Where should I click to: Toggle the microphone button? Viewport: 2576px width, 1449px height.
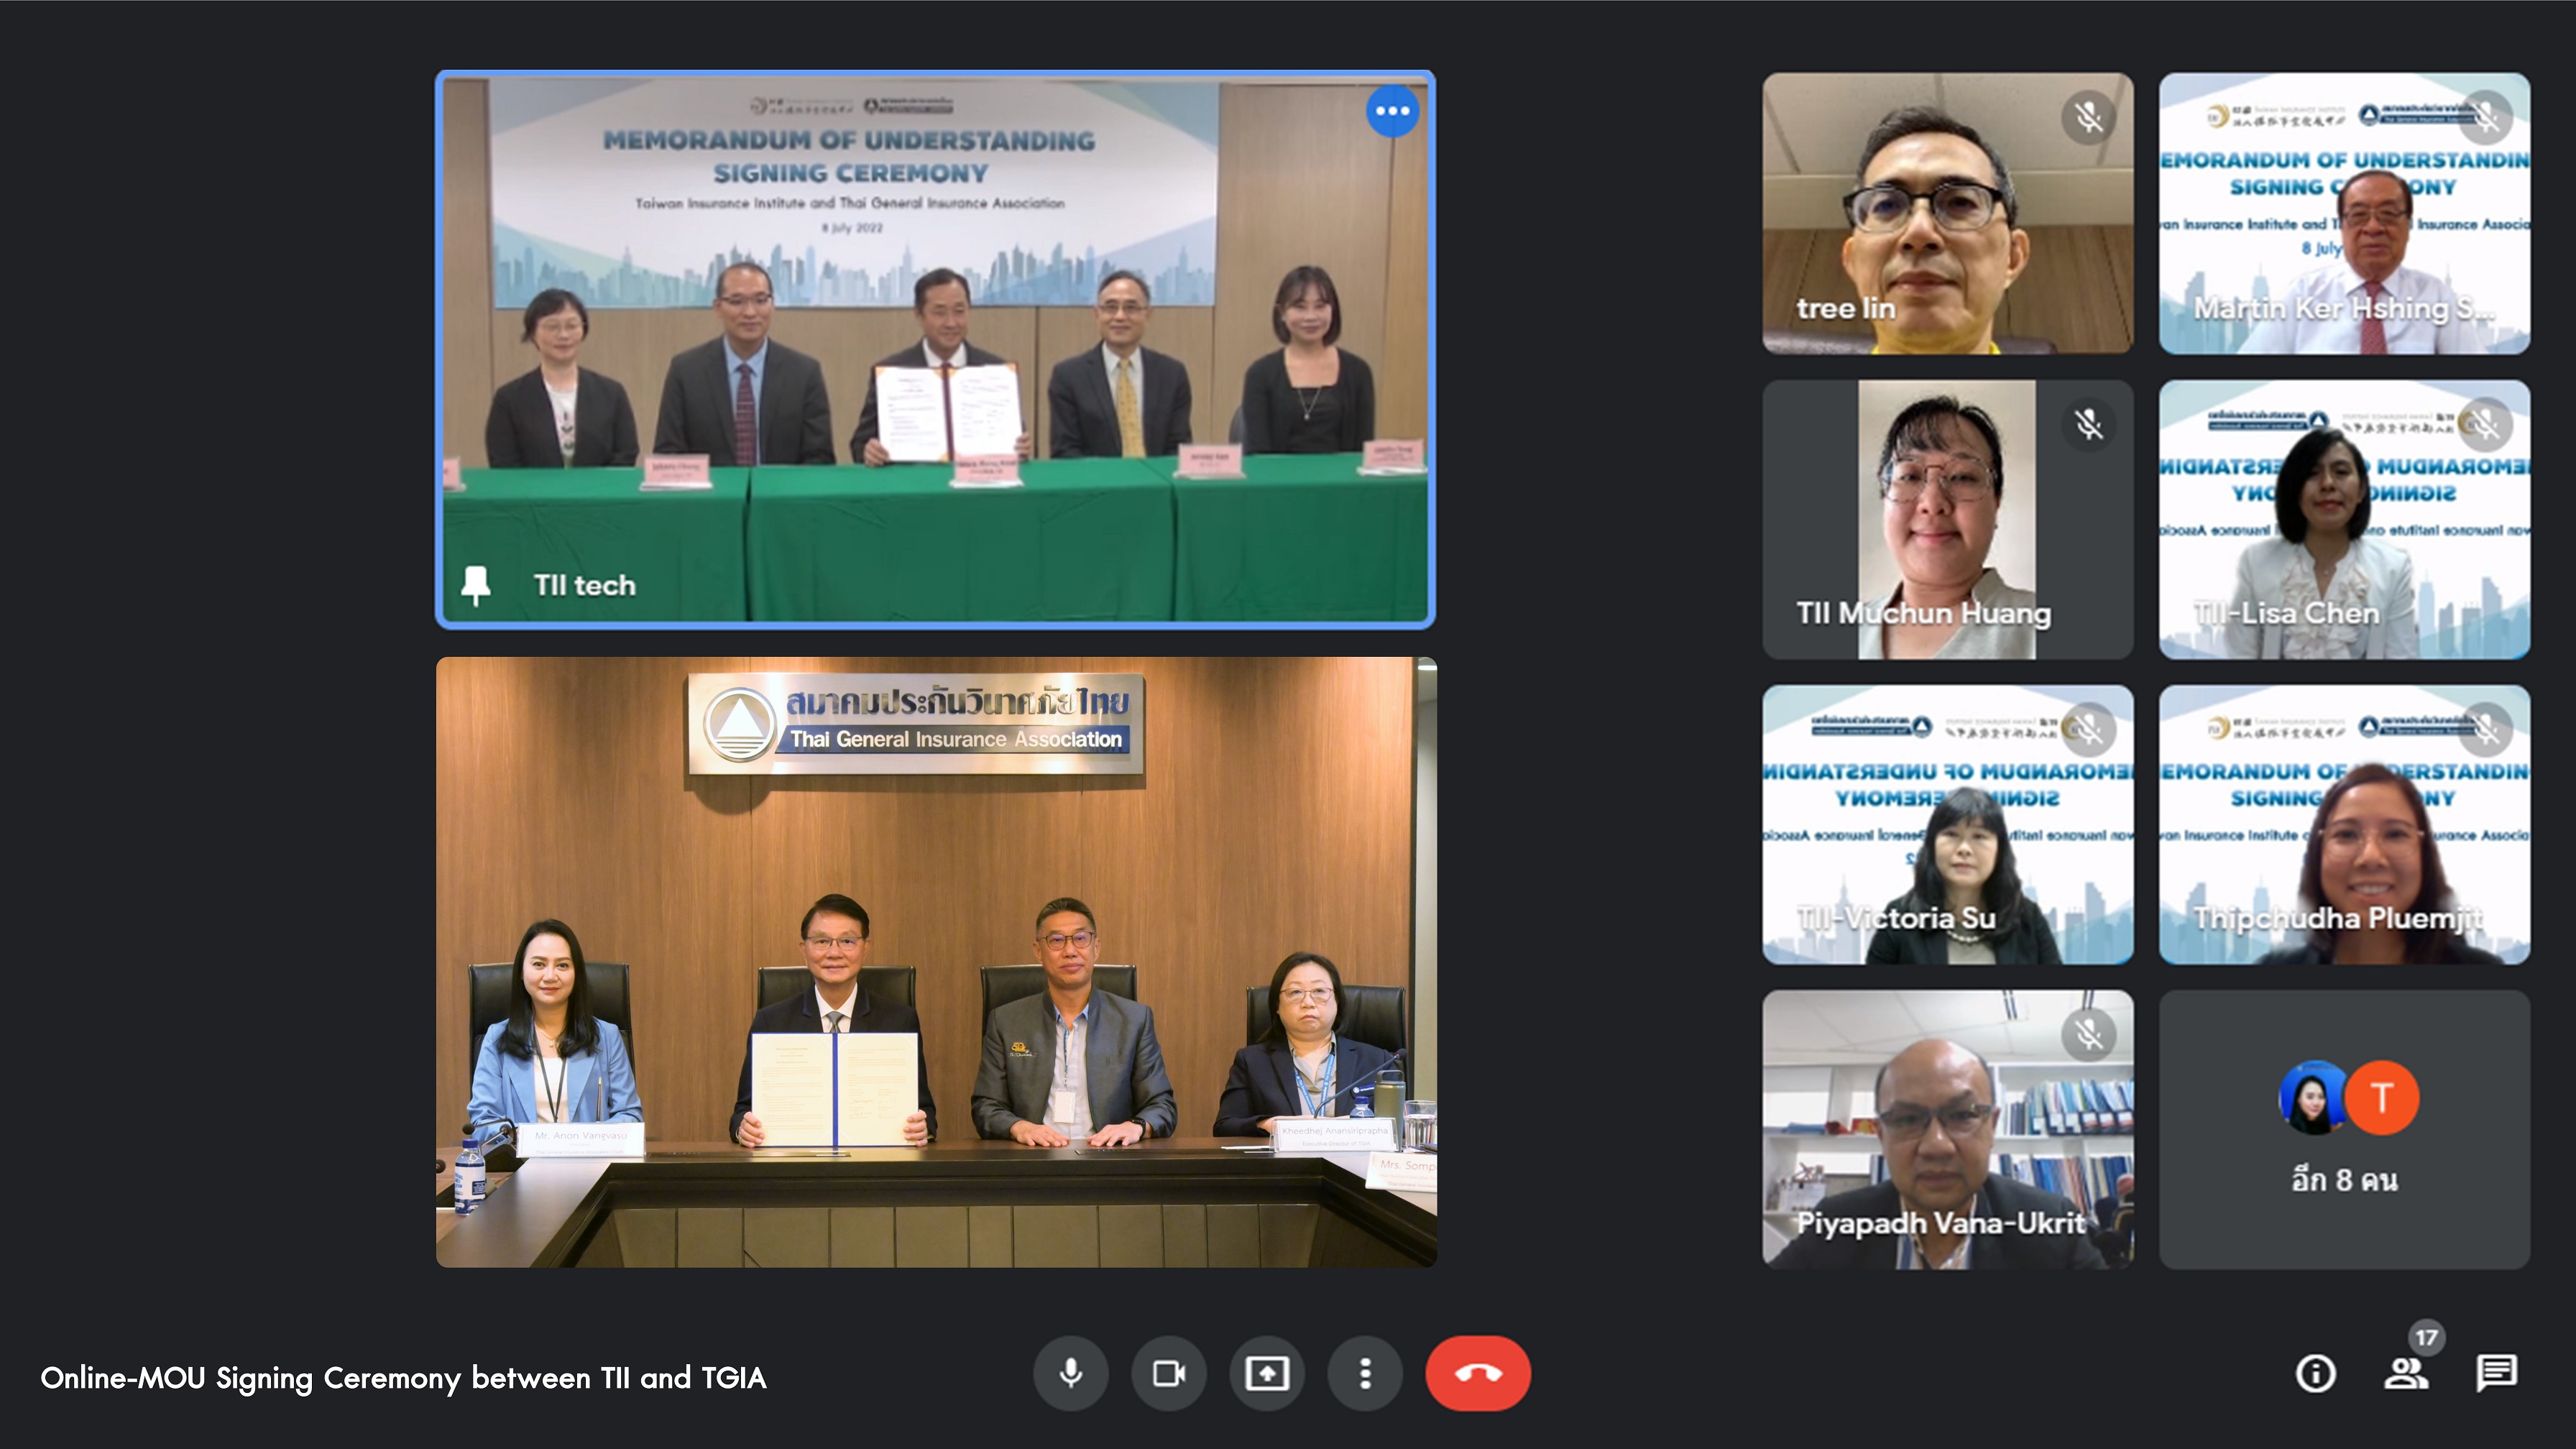[x=1070, y=1373]
